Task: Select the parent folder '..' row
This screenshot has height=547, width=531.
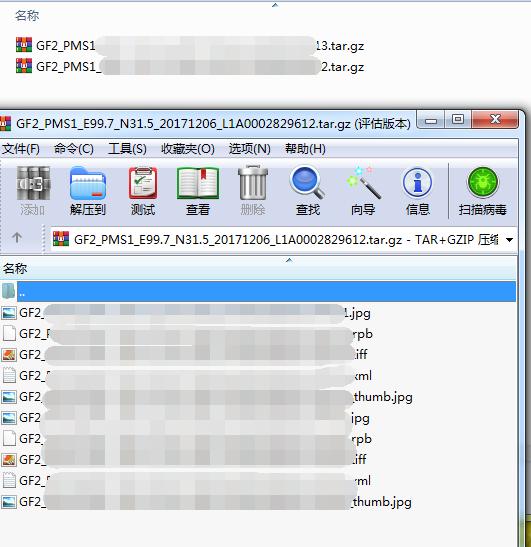Action: coord(258,292)
